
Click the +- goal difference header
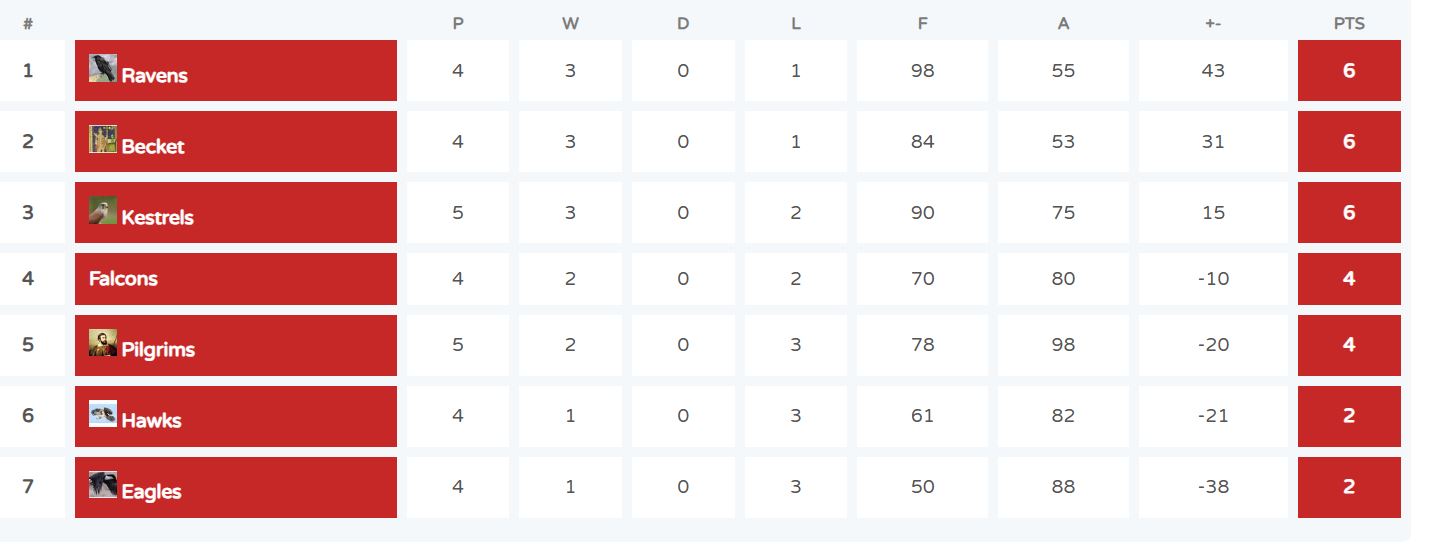tap(1213, 23)
